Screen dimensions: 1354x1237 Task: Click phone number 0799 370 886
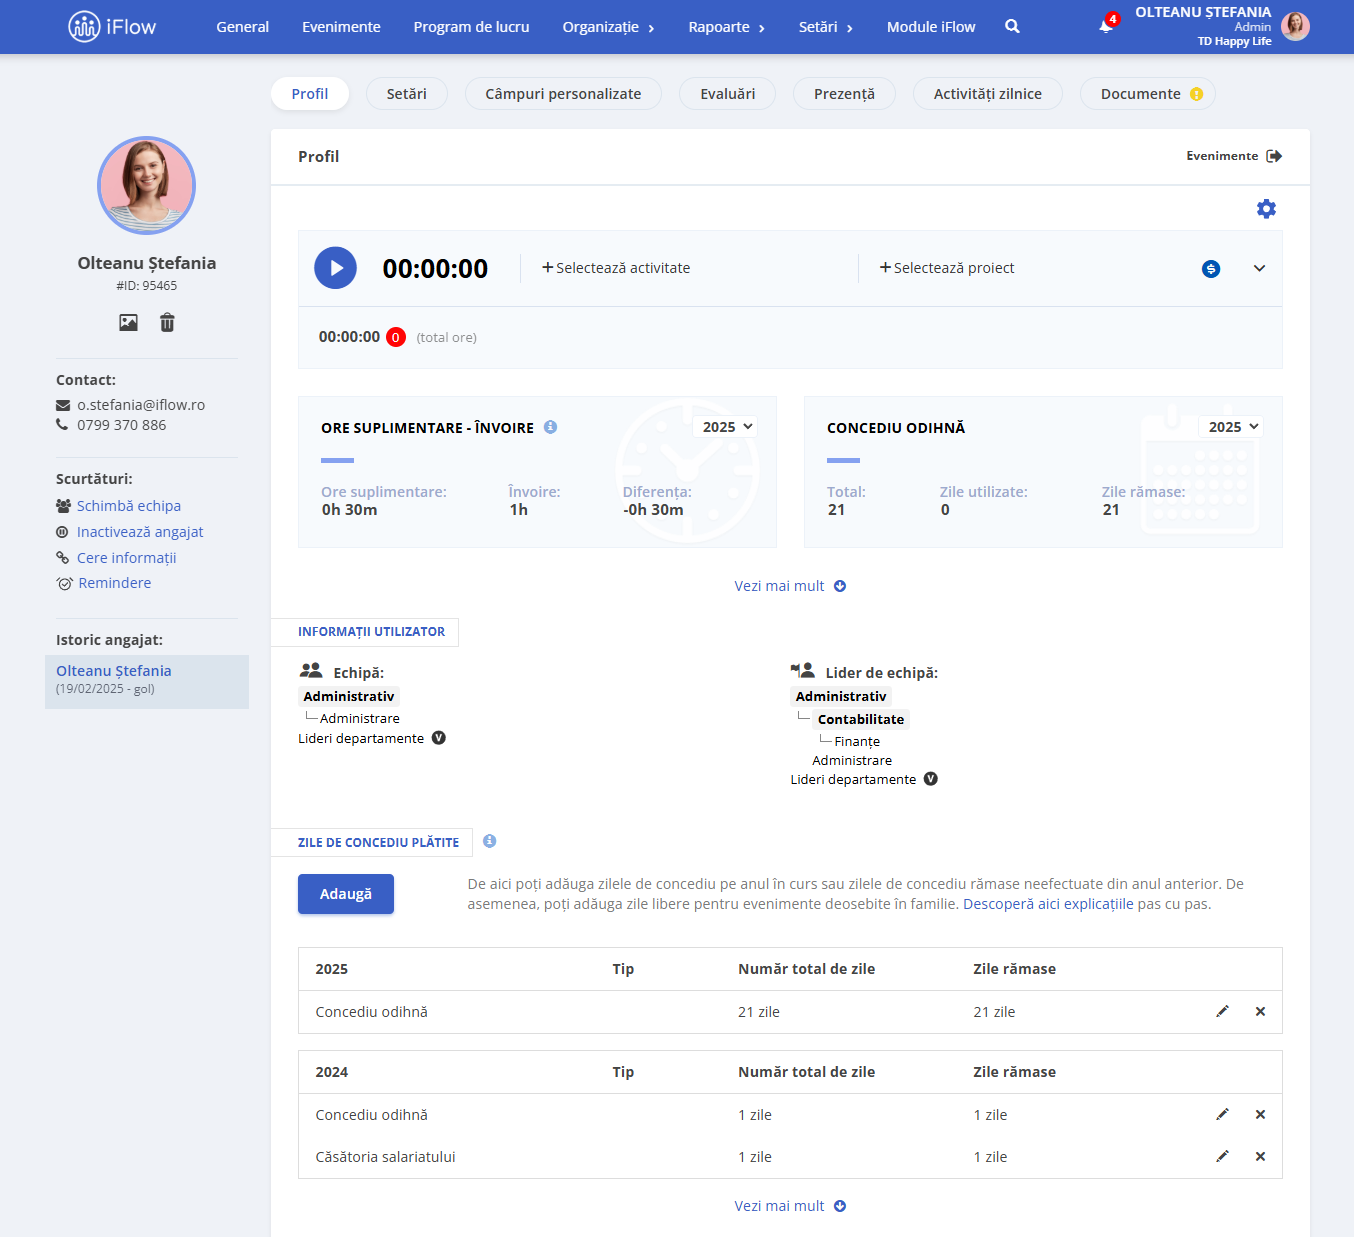122,425
